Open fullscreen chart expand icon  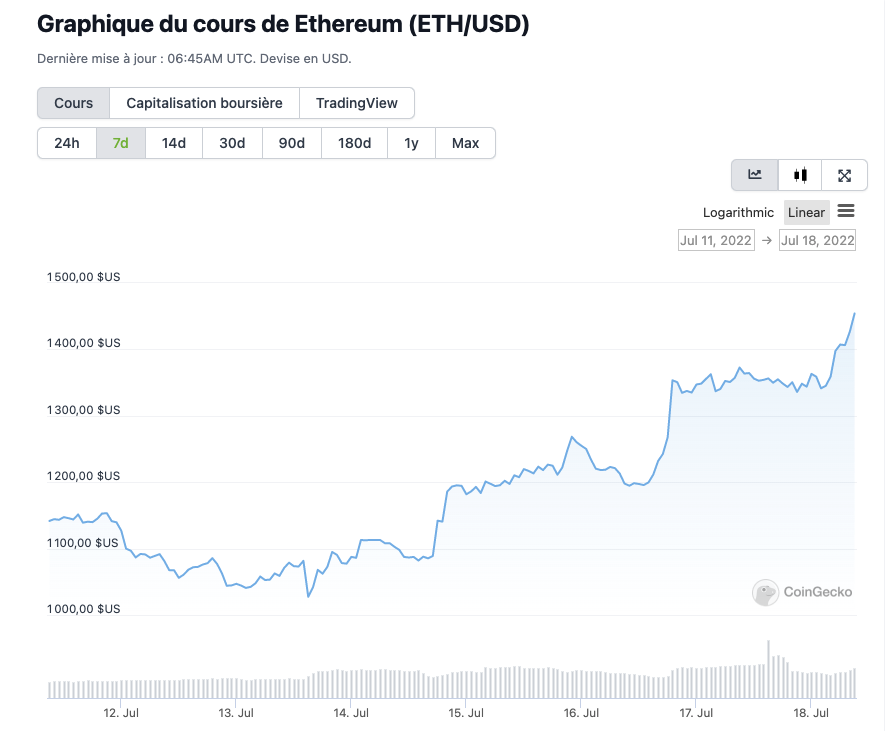(x=844, y=175)
